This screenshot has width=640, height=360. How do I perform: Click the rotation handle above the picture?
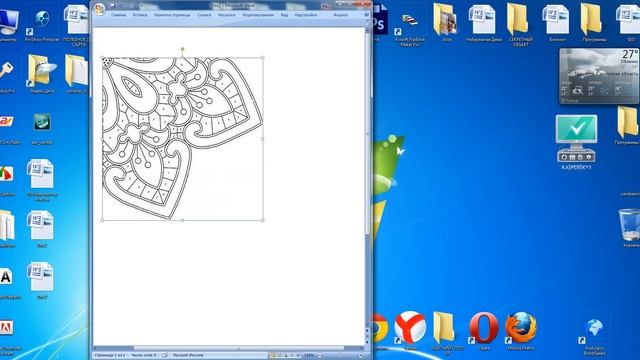(x=182, y=49)
